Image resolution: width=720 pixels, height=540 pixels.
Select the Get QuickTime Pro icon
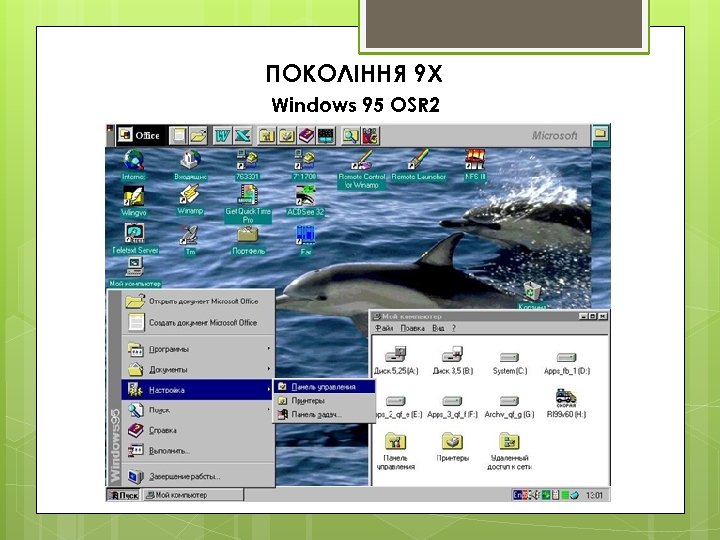click(x=248, y=204)
